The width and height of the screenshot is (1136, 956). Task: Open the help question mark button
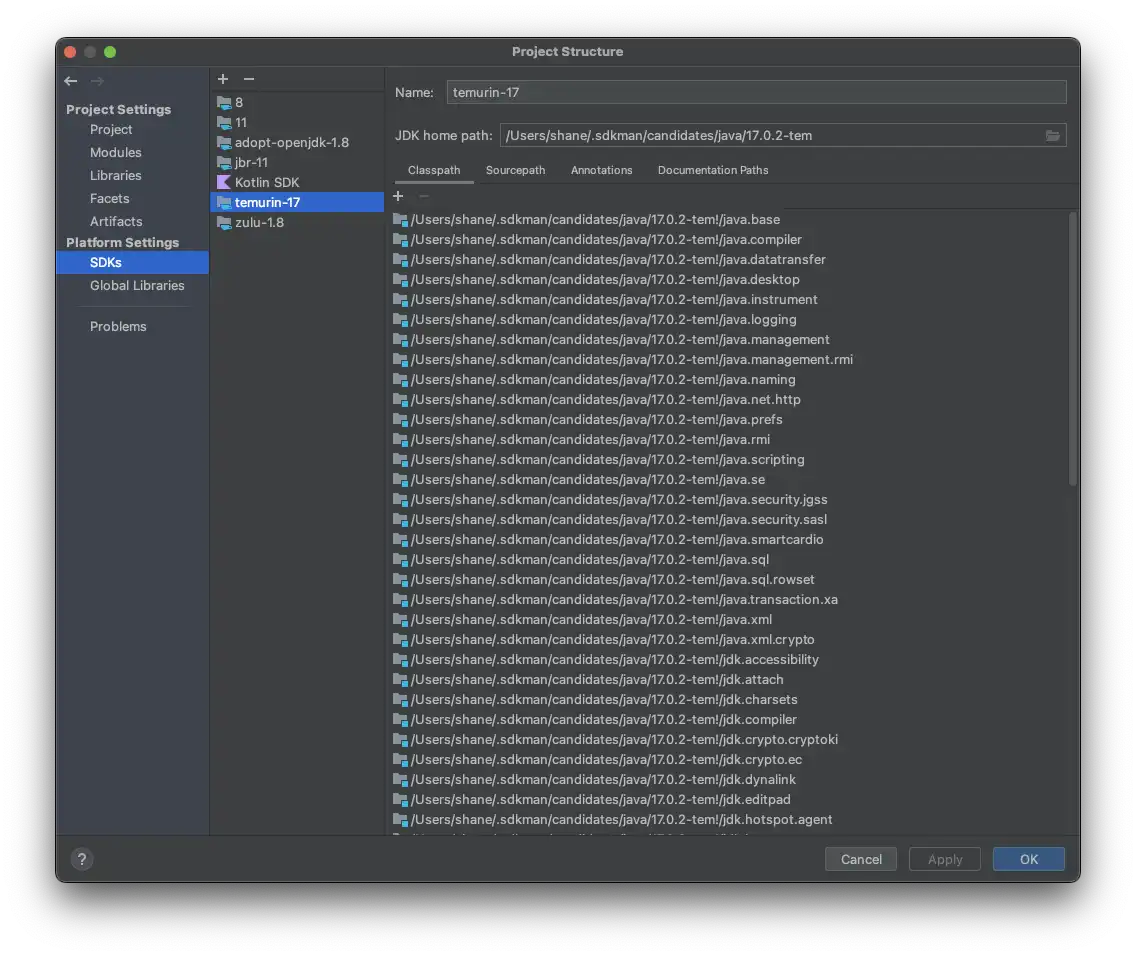coord(82,859)
